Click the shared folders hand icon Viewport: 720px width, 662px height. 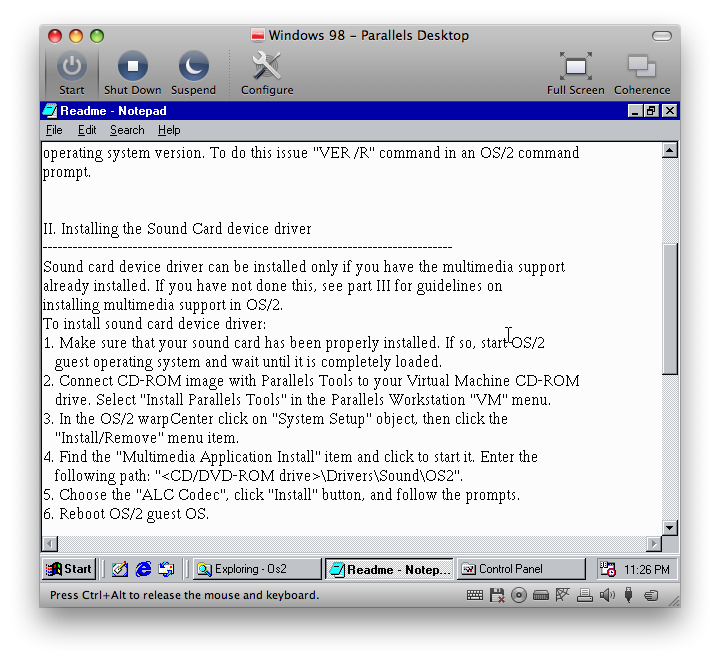pyautogui.click(x=651, y=596)
